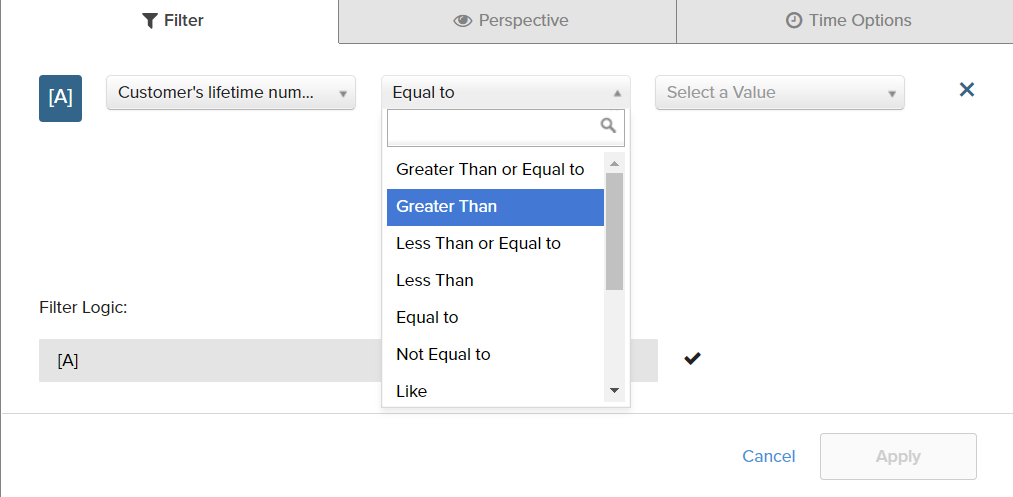Click the search magnifier icon in the dropdown
1013x497 pixels.
[x=608, y=126]
